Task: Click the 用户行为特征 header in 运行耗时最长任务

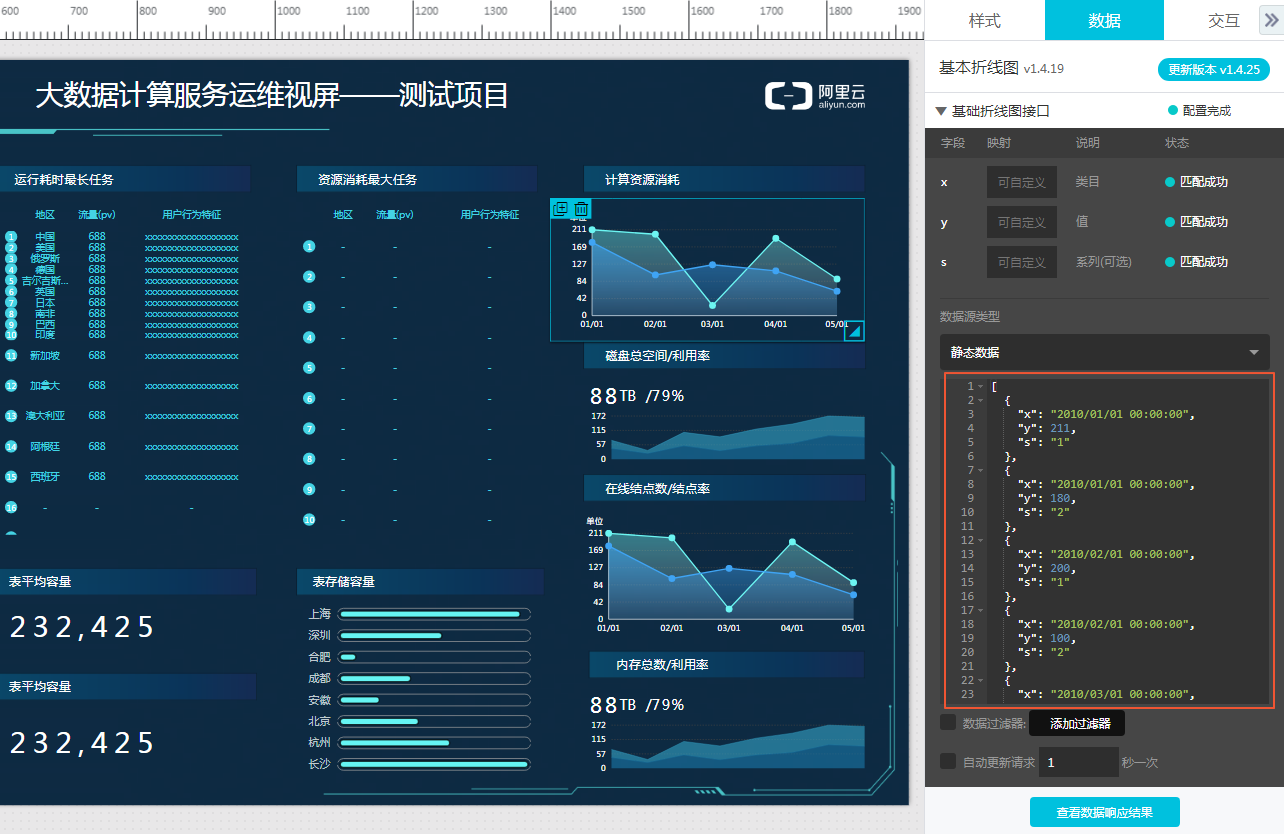Action: (x=192, y=215)
